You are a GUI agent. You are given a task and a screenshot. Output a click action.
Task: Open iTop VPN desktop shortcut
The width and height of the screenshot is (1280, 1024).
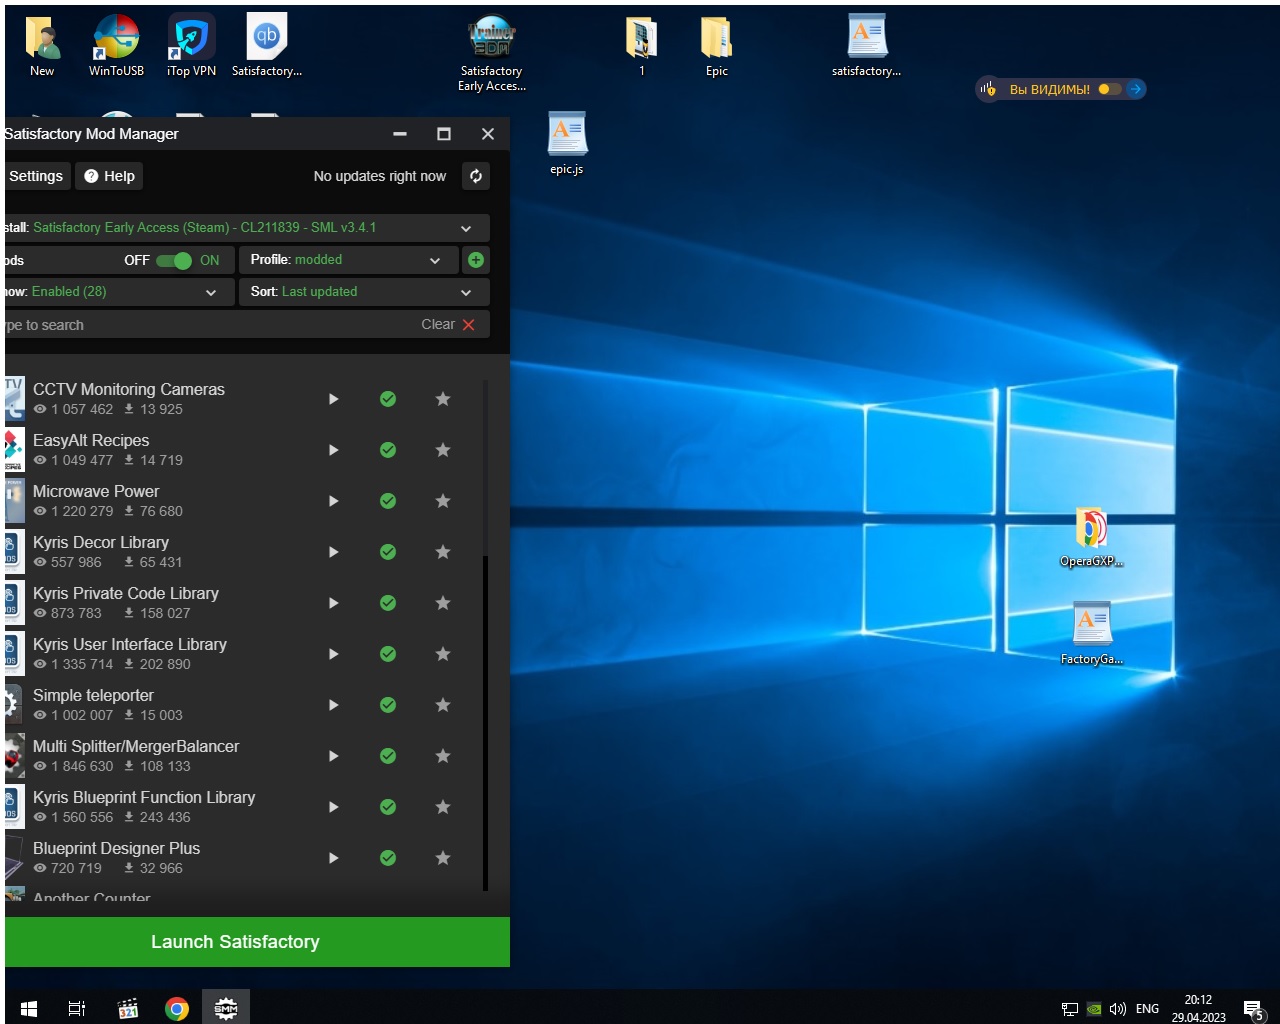coord(191,46)
